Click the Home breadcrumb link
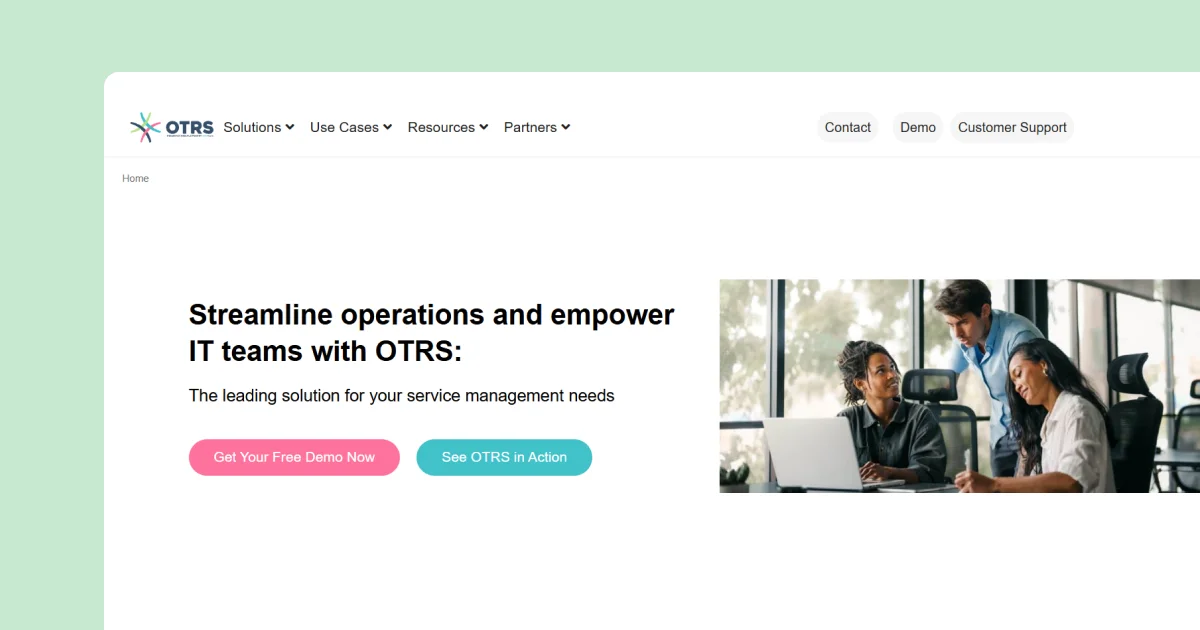1200x630 pixels. 135,178
